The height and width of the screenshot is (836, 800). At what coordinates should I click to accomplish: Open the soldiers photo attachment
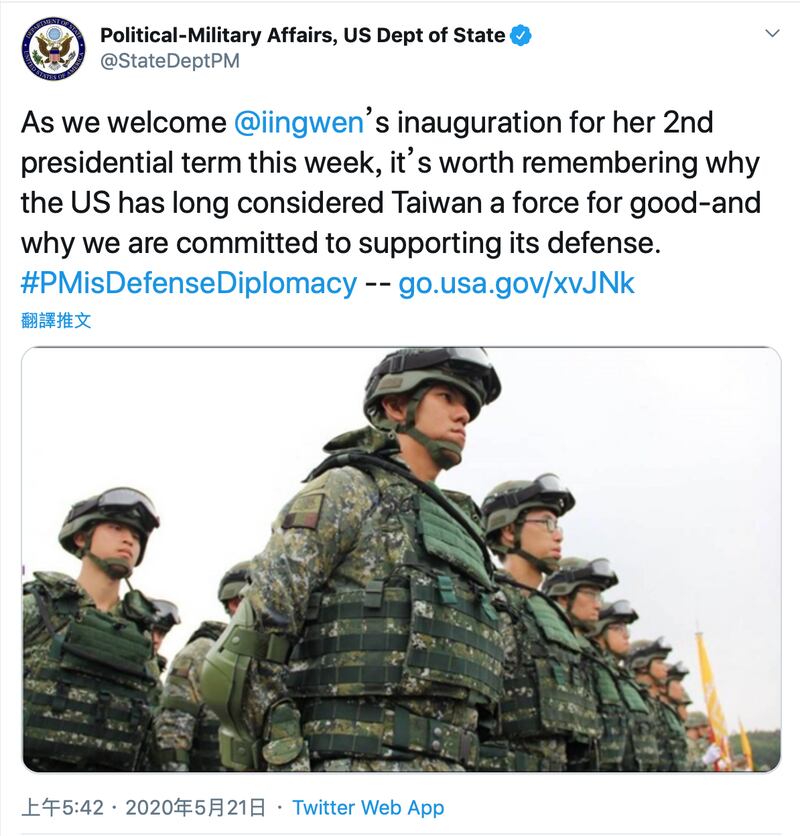click(x=400, y=560)
